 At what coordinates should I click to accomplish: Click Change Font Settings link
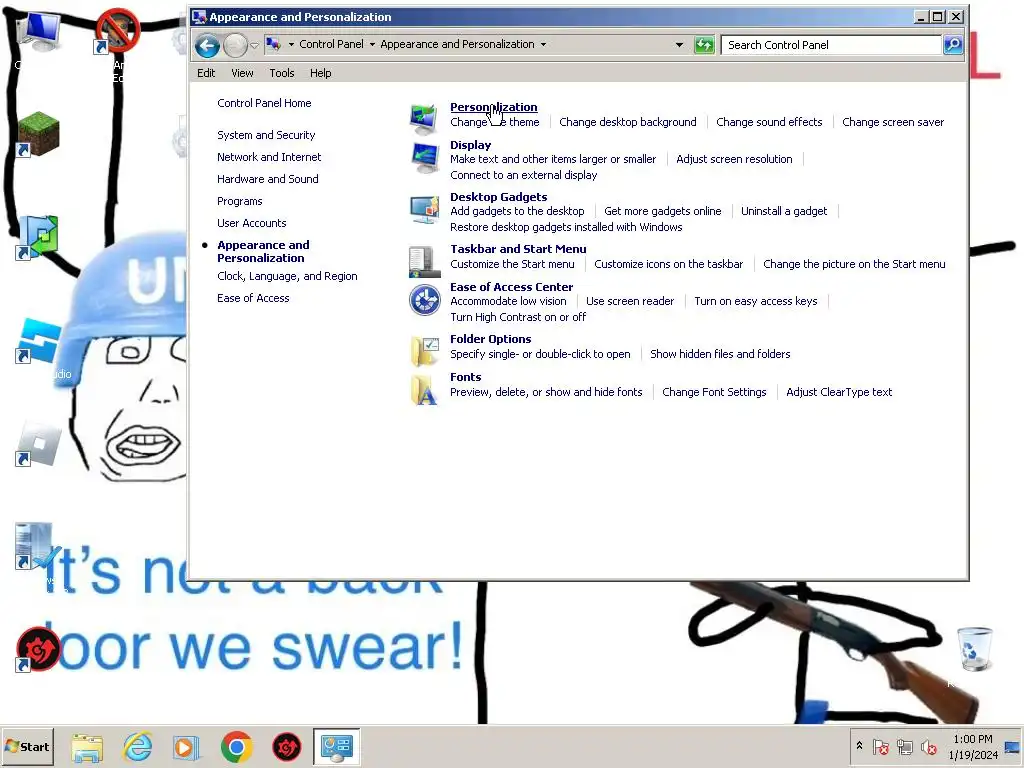714,392
